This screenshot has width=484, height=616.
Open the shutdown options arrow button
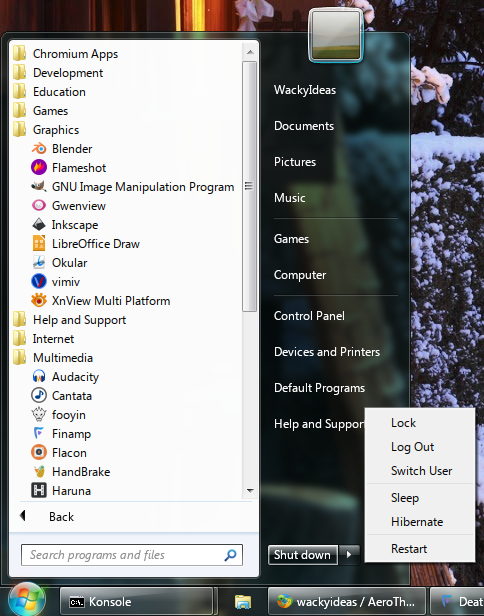tap(349, 555)
